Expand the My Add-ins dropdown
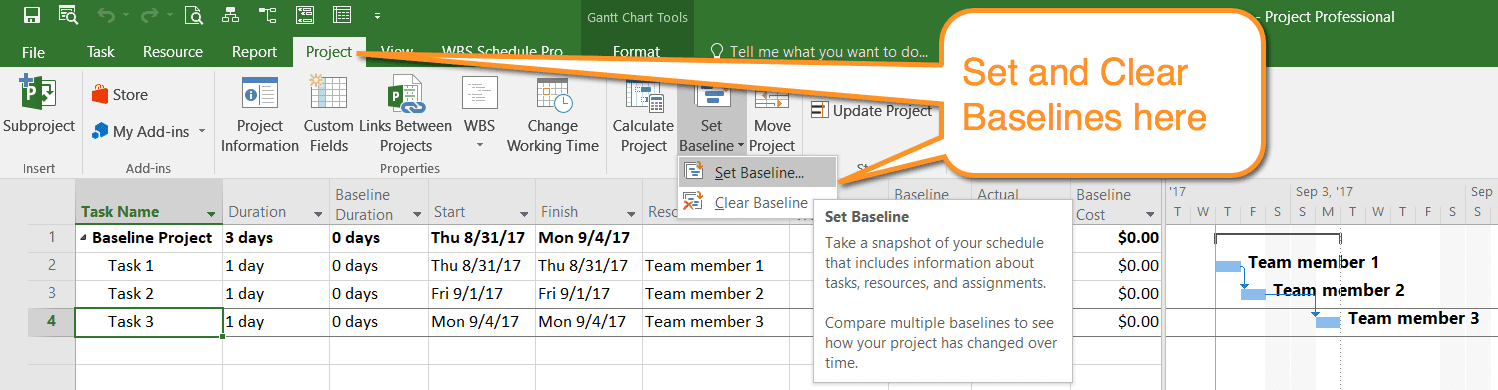 pyautogui.click(x=201, y=131)
